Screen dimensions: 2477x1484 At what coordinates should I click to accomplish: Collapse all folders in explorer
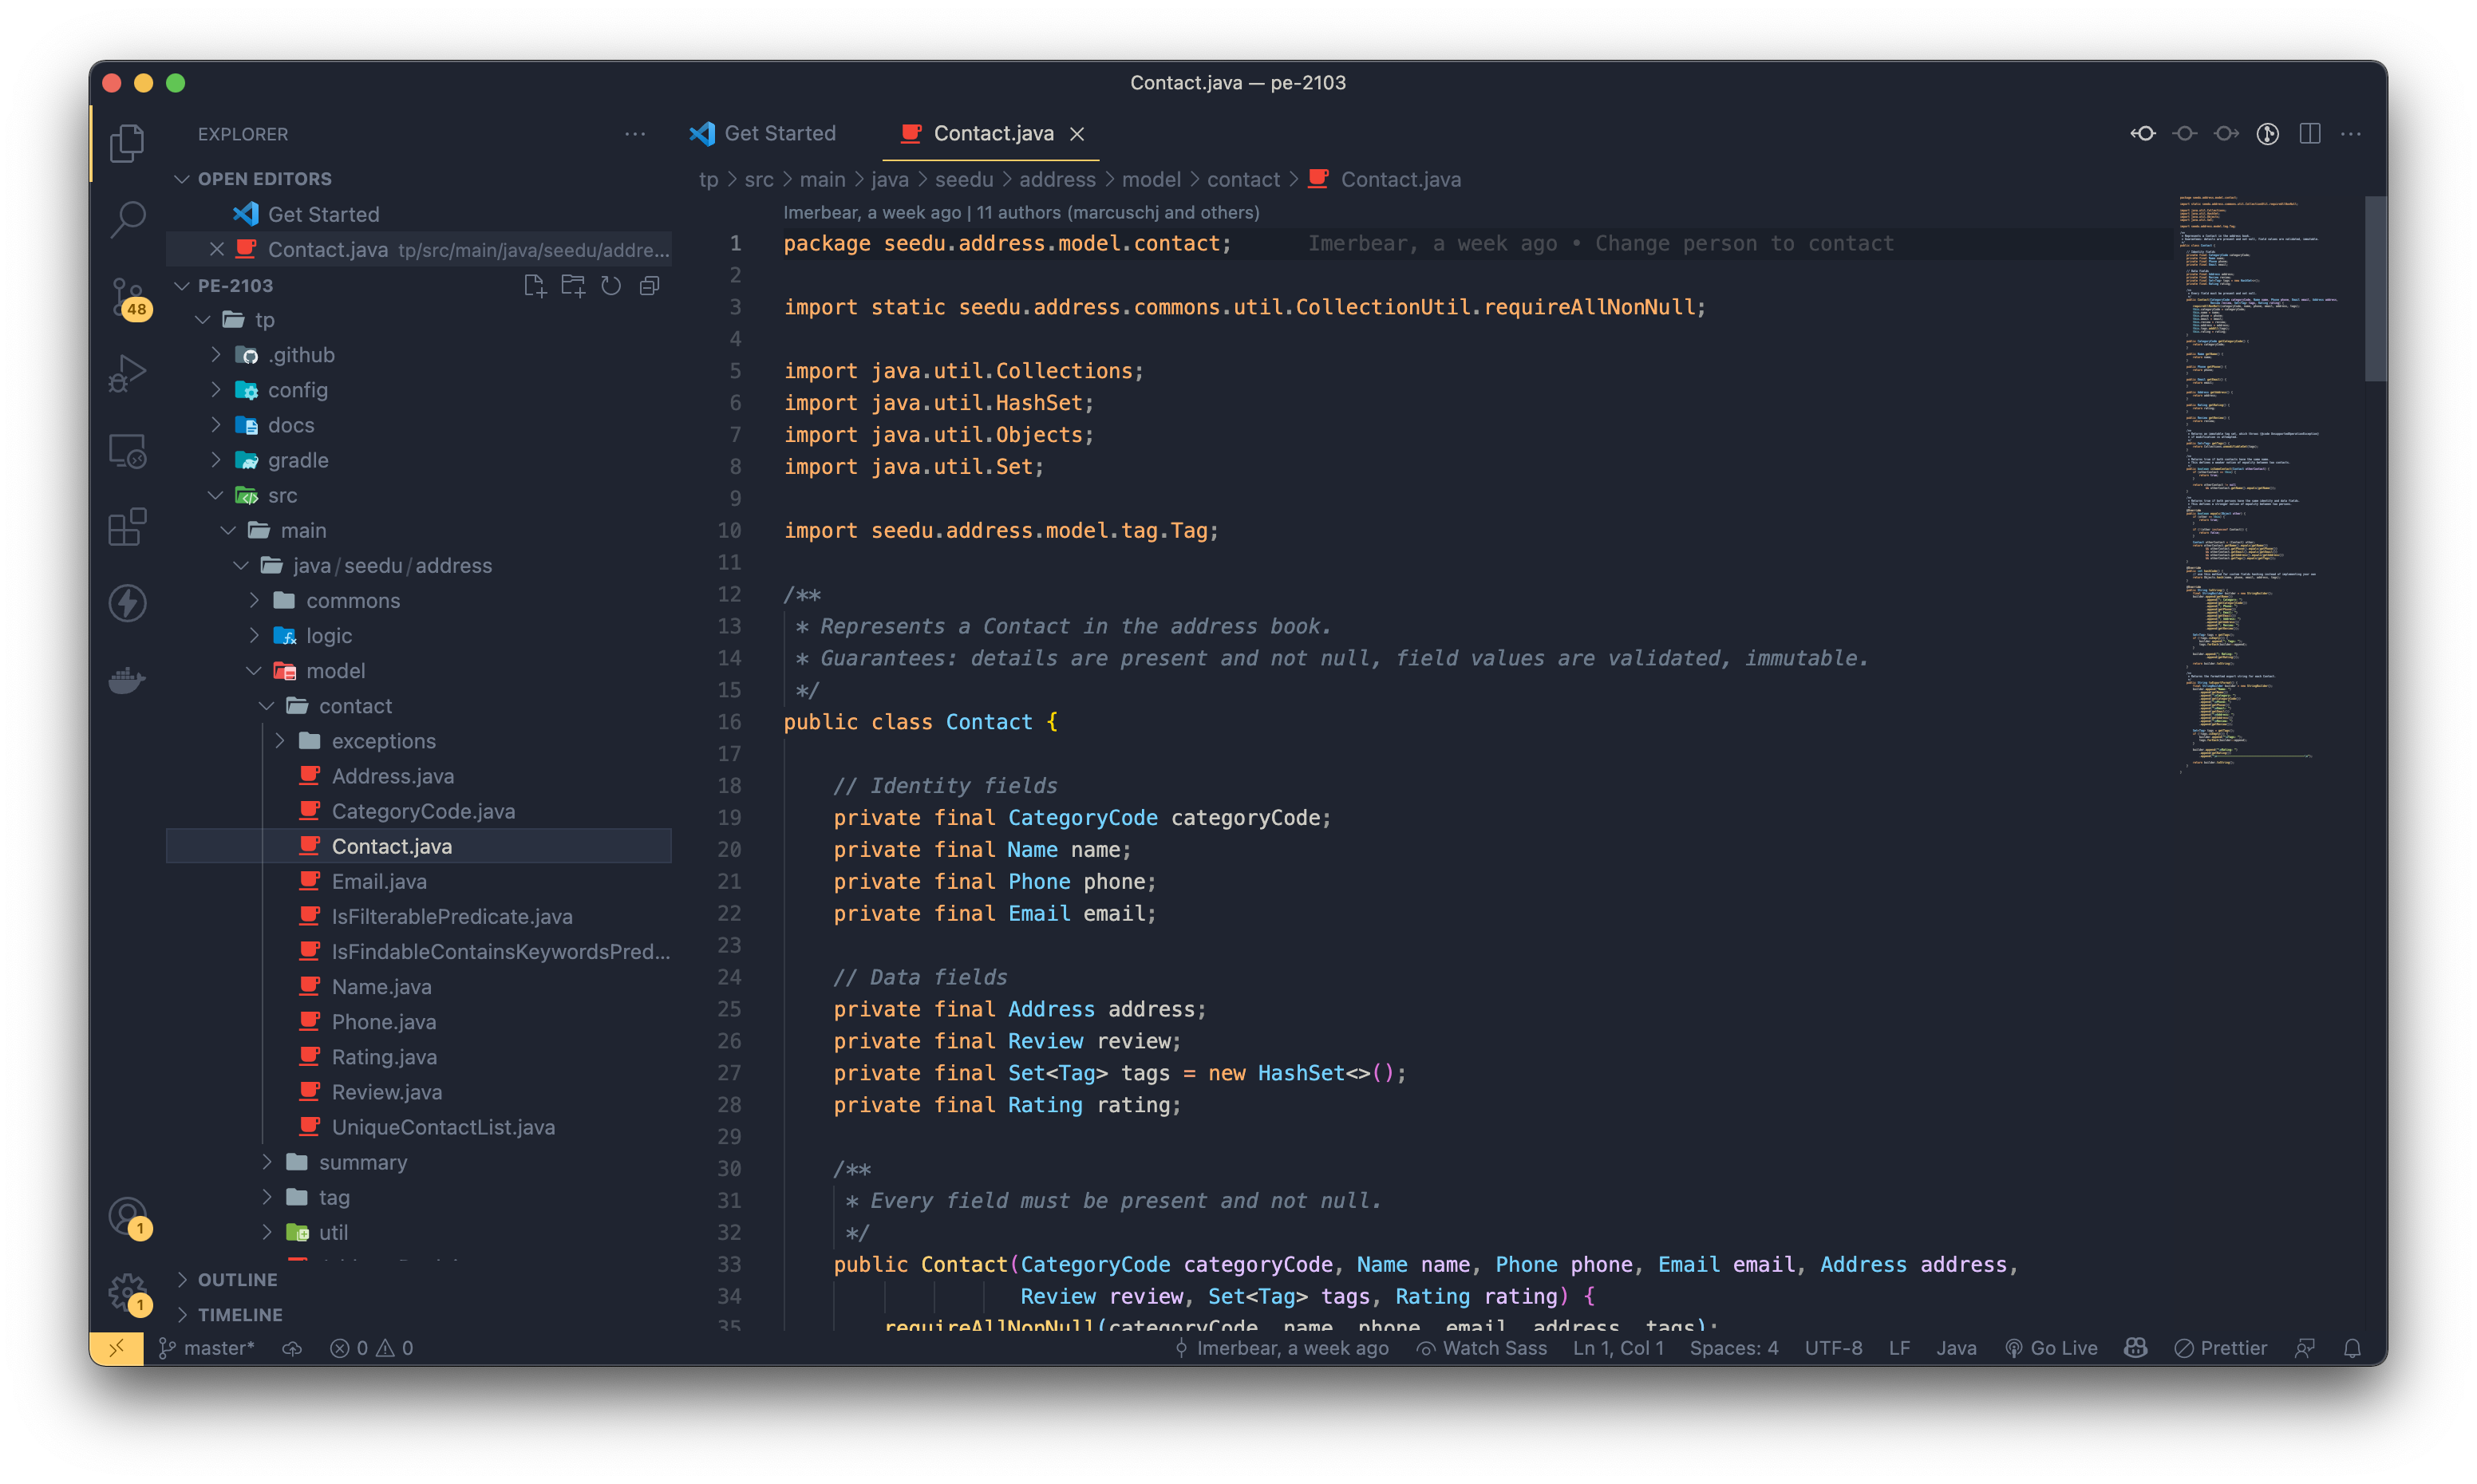(x=649, y=286)
